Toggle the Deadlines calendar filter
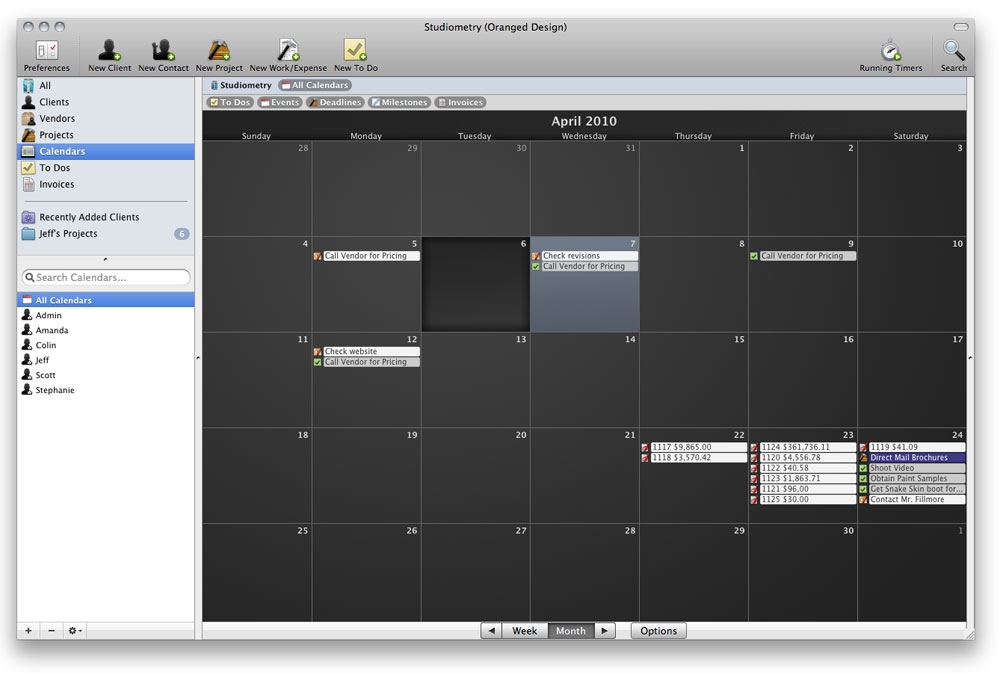1000x674 pixels. (x=335, y=102)
